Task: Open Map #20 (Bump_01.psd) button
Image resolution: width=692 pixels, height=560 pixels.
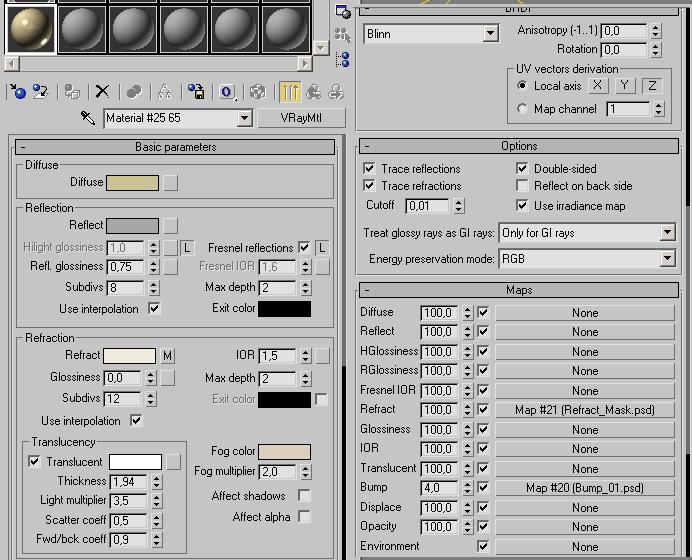Action: pos(585,488)
